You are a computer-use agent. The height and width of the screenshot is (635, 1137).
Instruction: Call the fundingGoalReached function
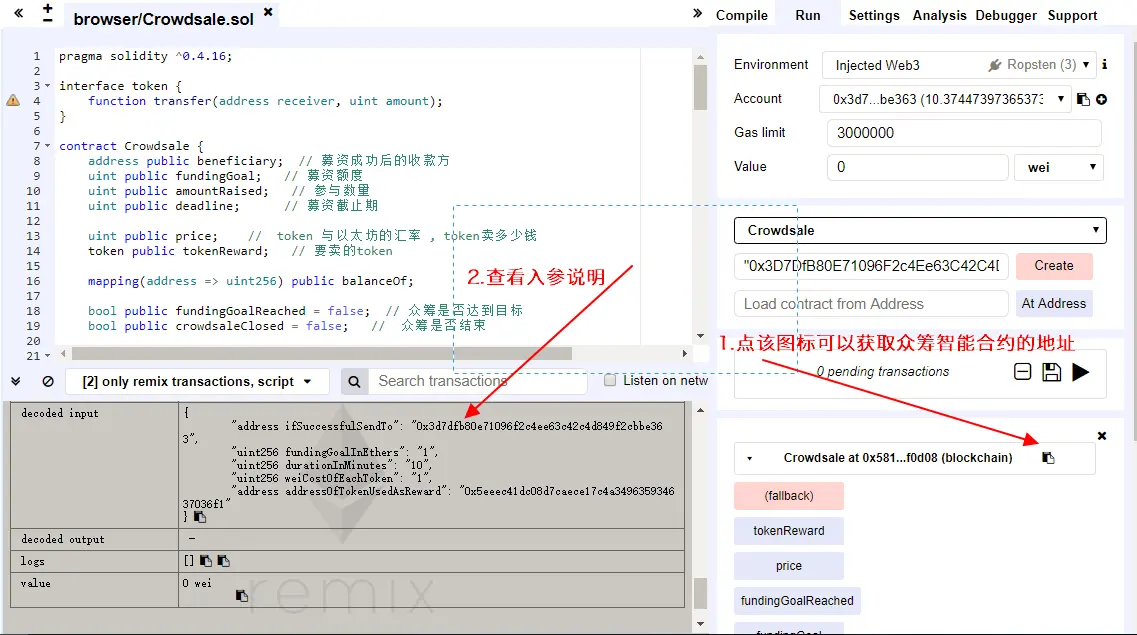click(797, 600)
